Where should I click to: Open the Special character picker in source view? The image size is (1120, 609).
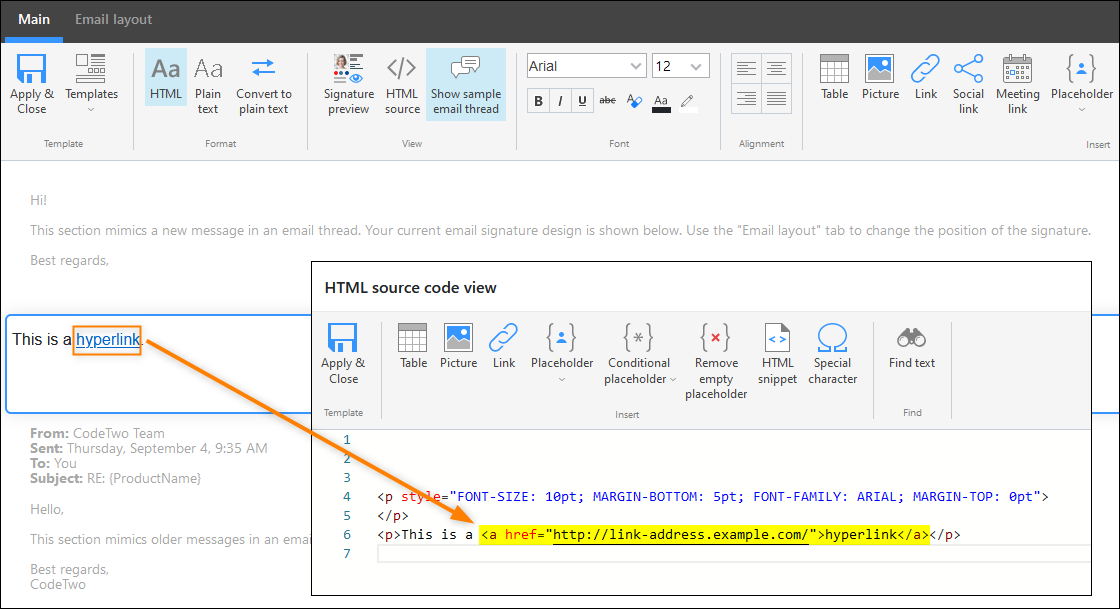pyautogui.click(x=832, y=353)
